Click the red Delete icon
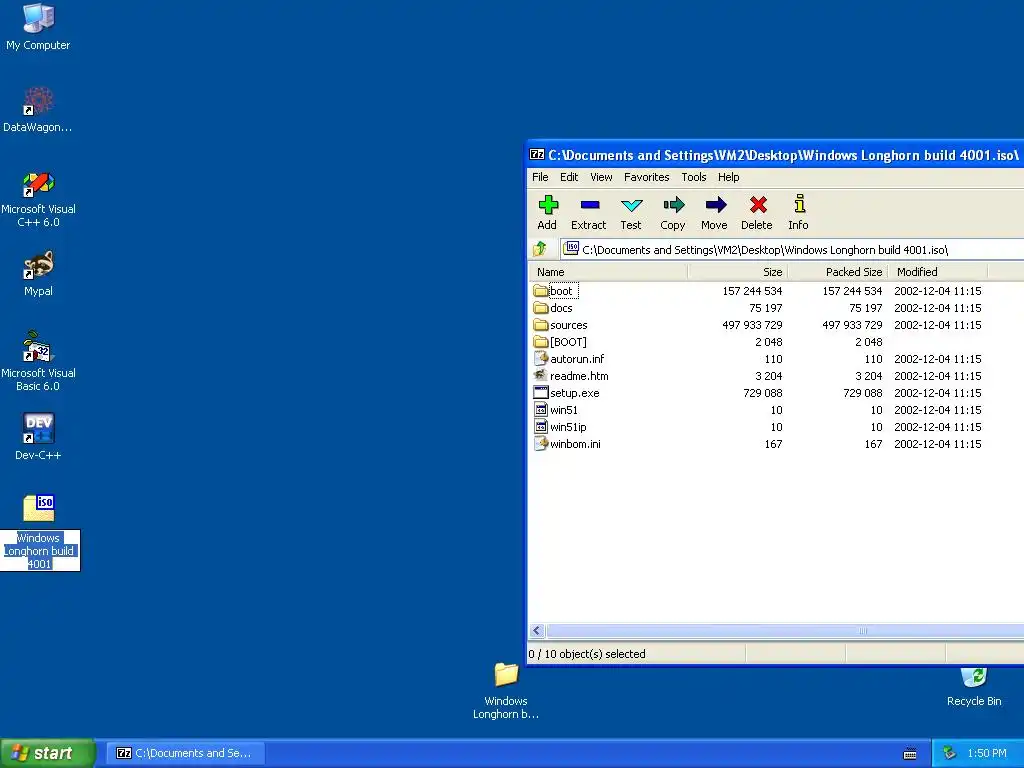1024x768 pixels. (x=758, y=205)
